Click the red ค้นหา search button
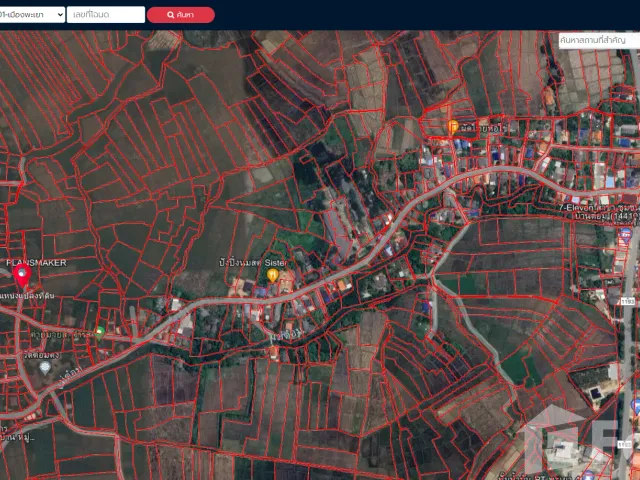Image resolution: width=640 pixels, height=480 pixels. [x=181, y=15]
